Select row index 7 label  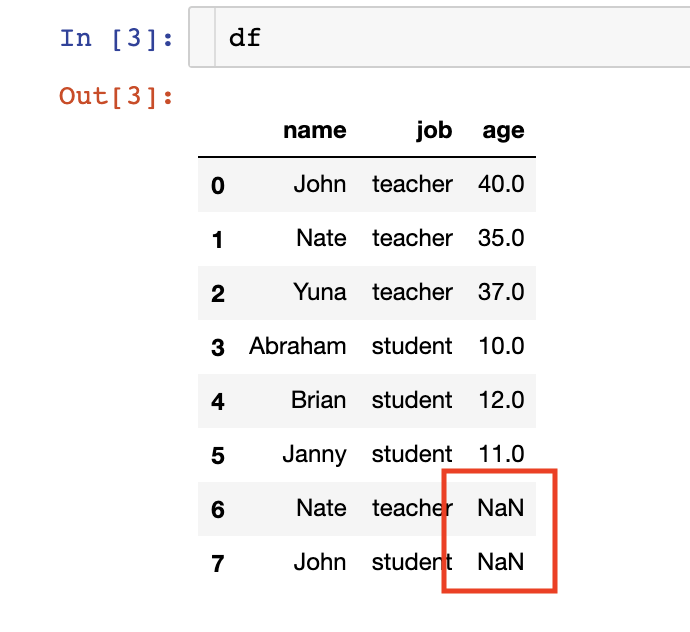click(218, 563)
